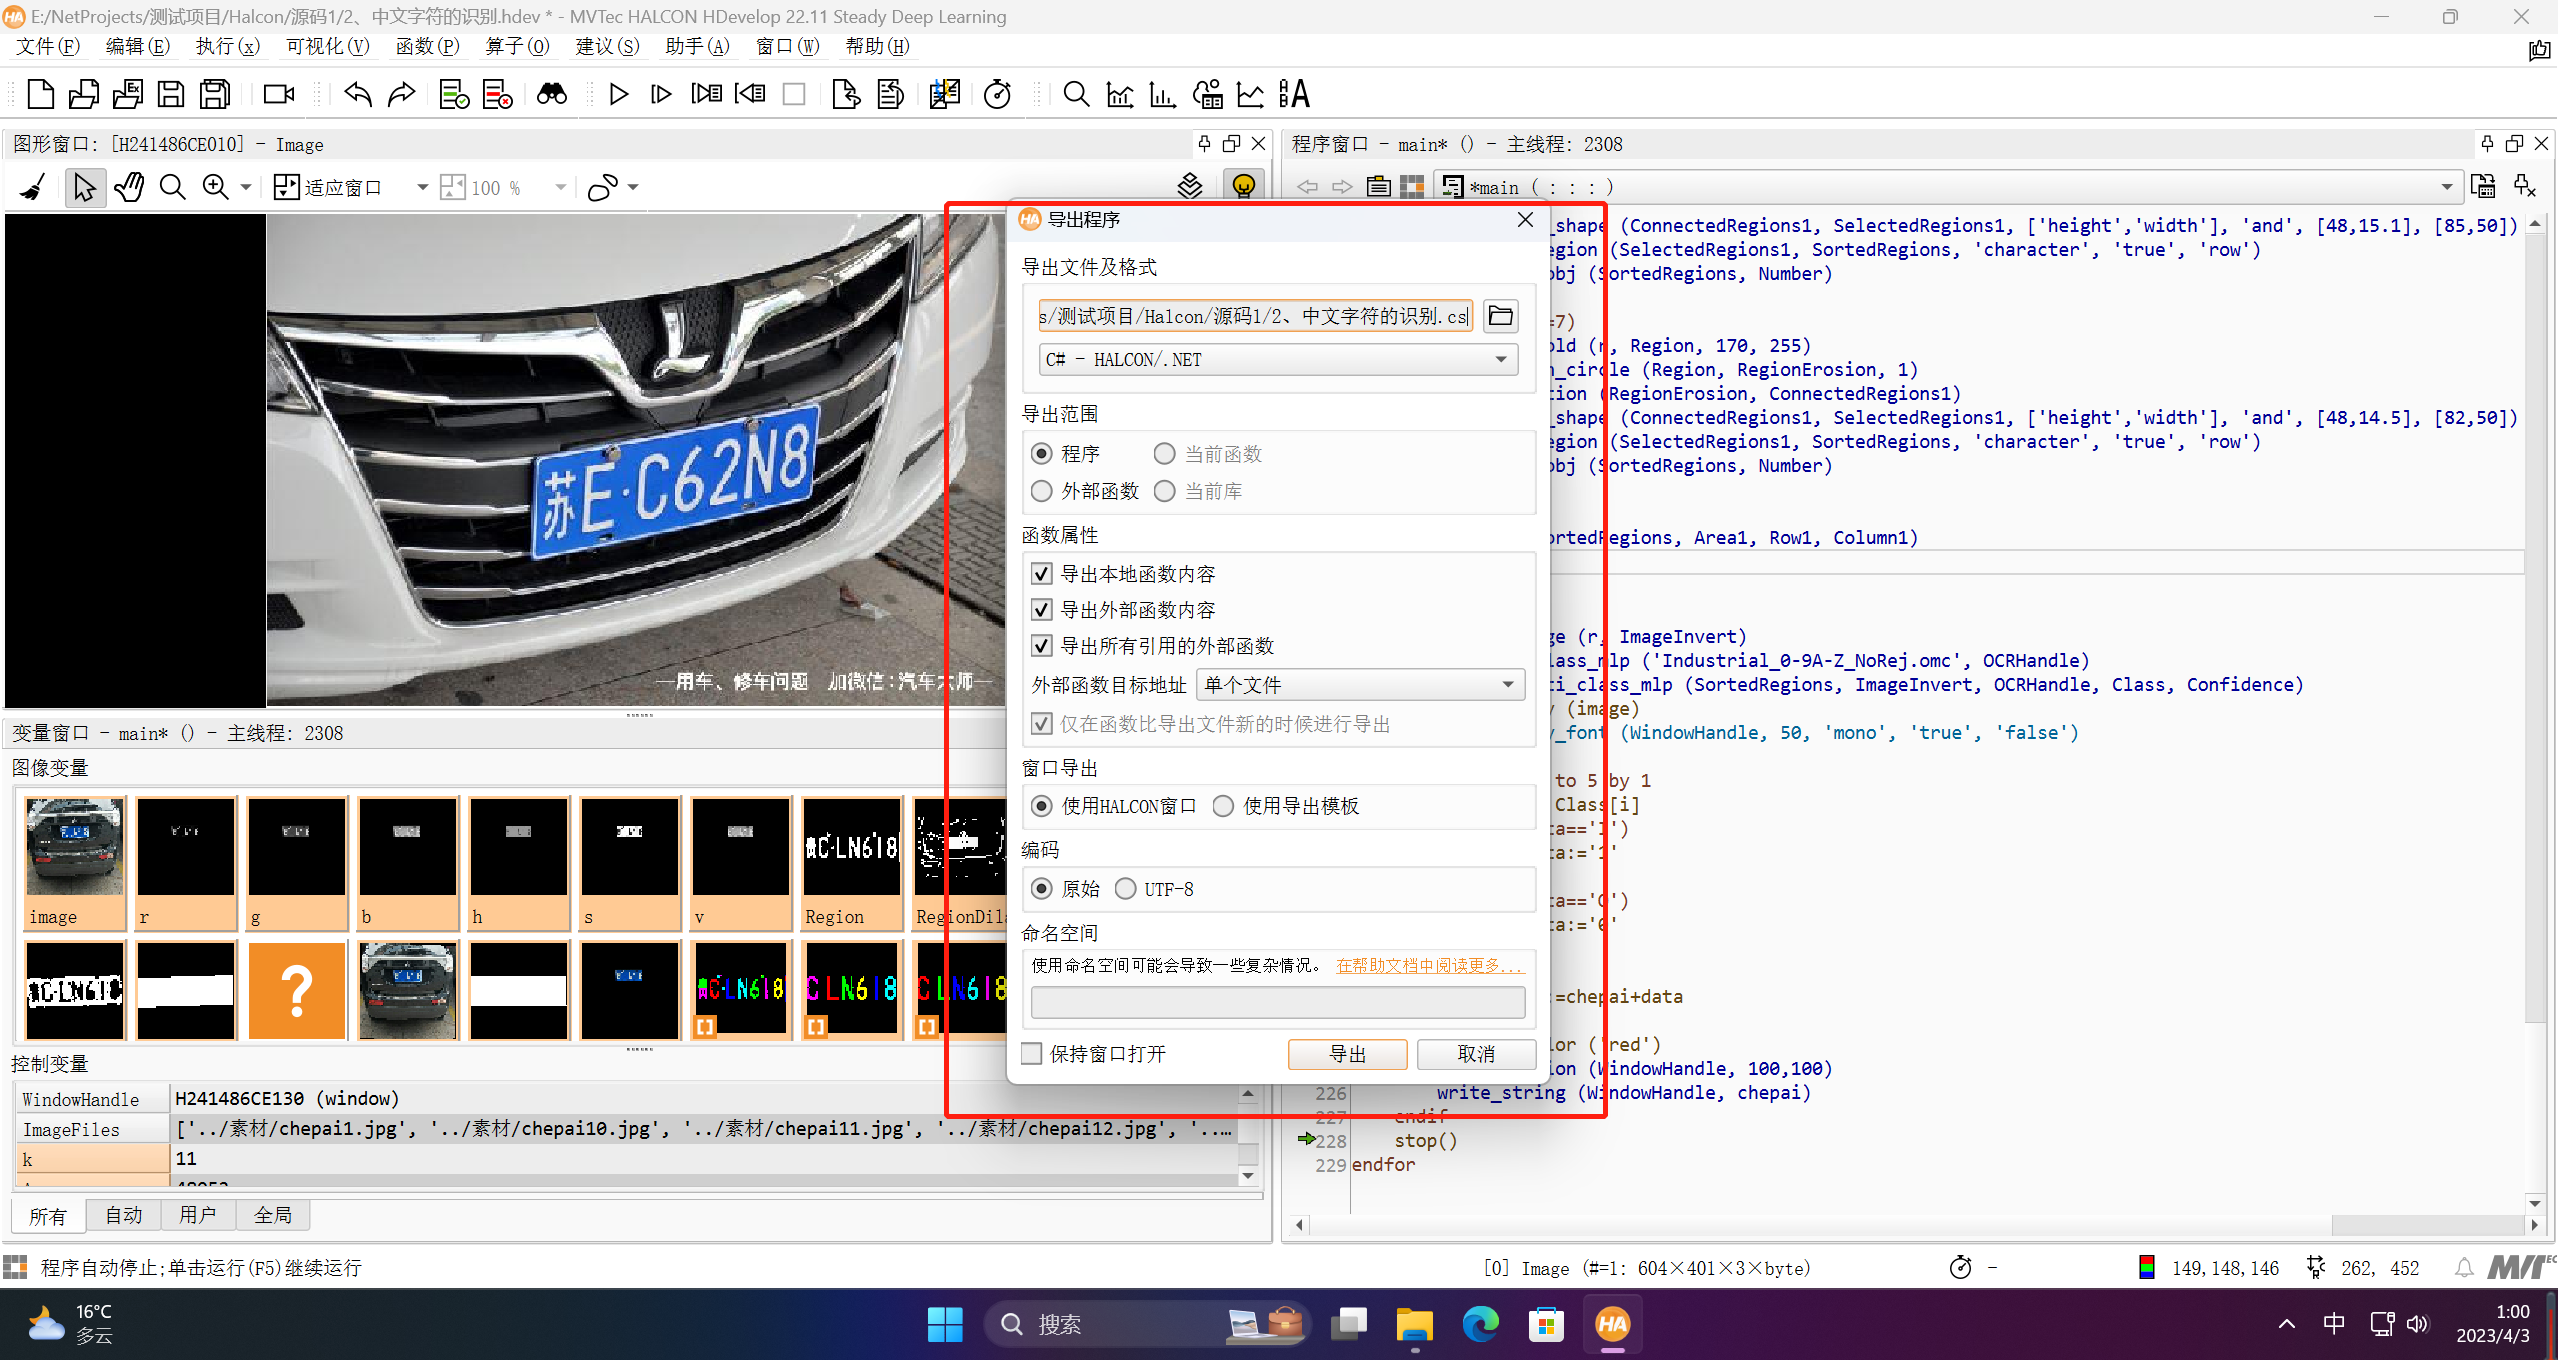Open the OCR training file browser icon
Viewport: 2558px width, 1360px height.
click(1294, 94)
